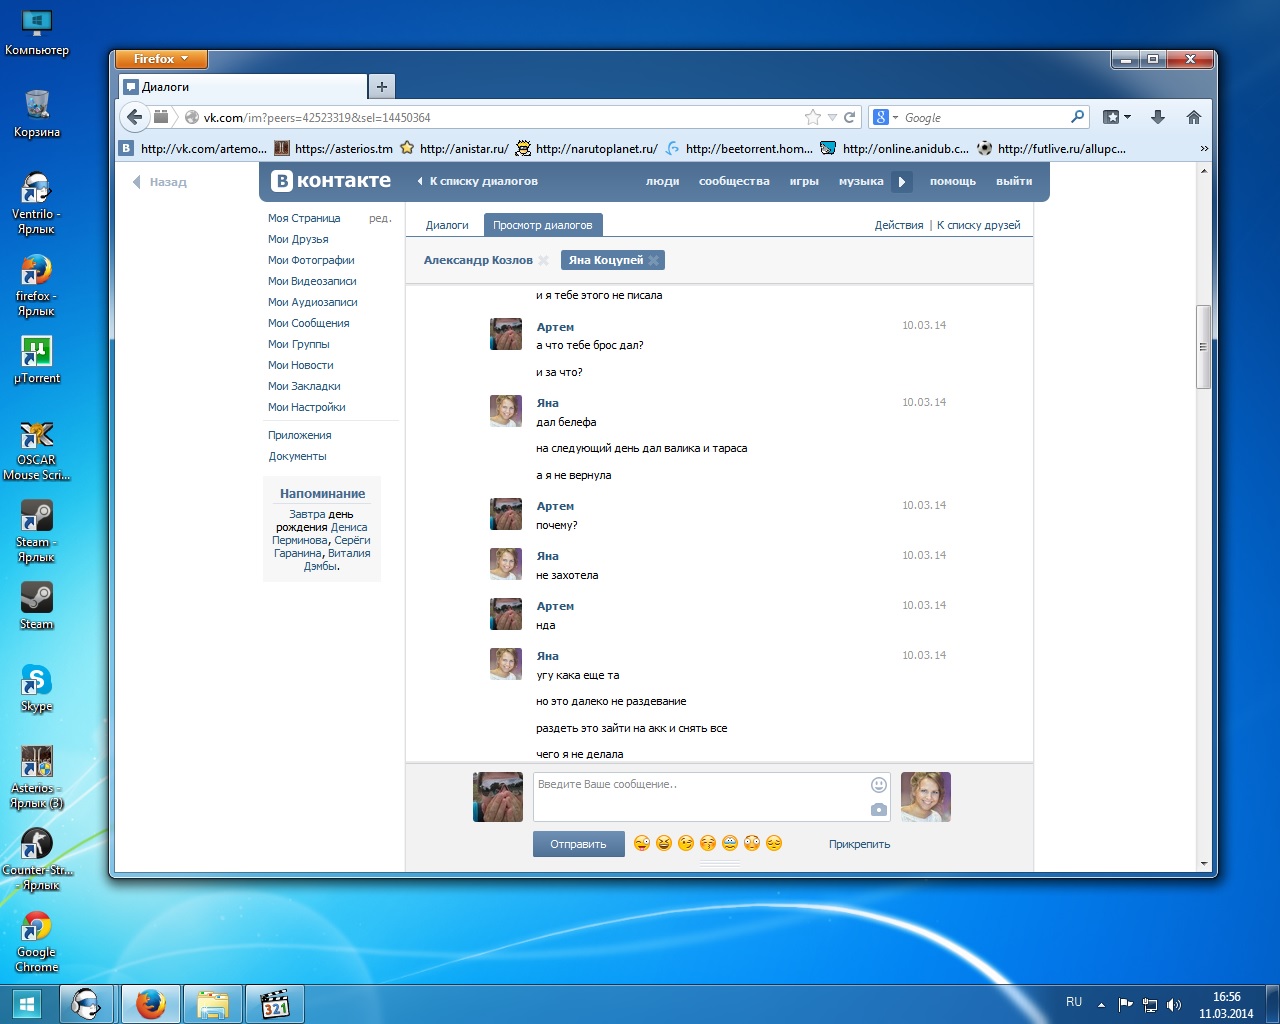
Task: Click the ред. edit link in sidebar
Action: point(380,218)
